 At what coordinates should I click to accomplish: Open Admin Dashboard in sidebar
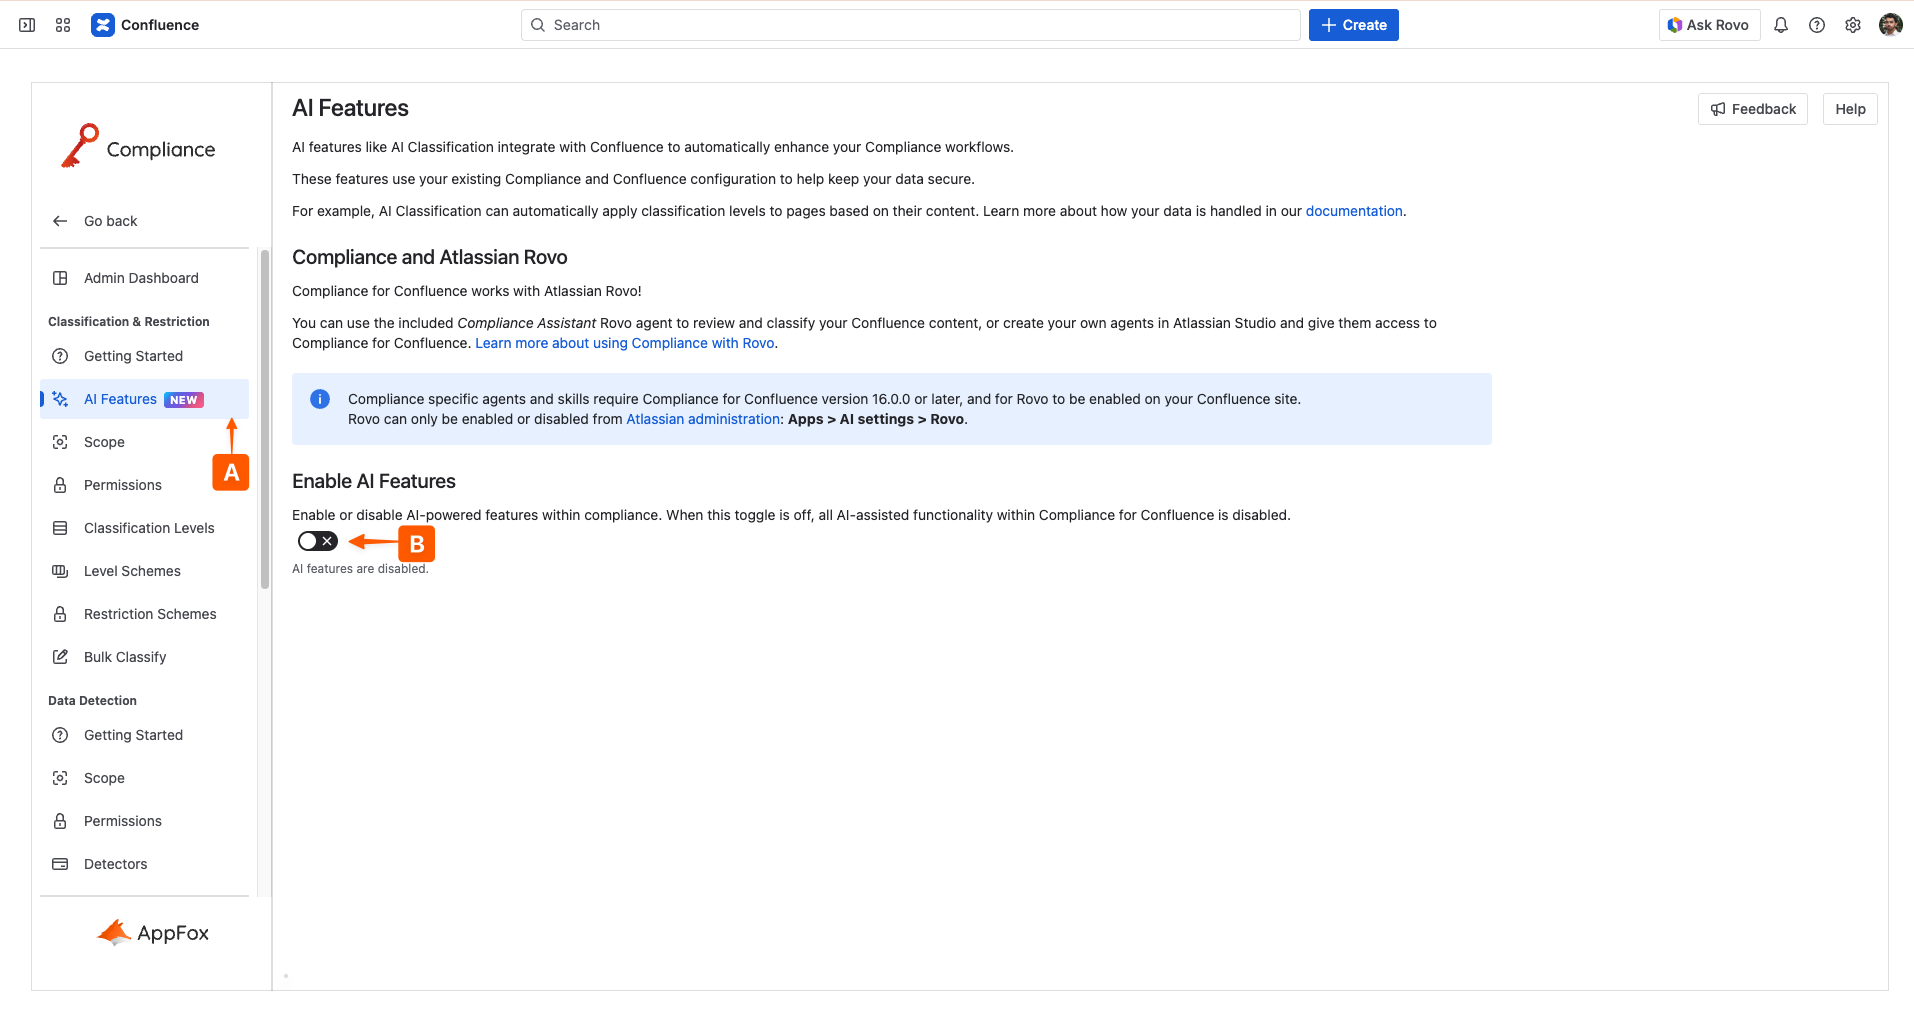(141, 278)
